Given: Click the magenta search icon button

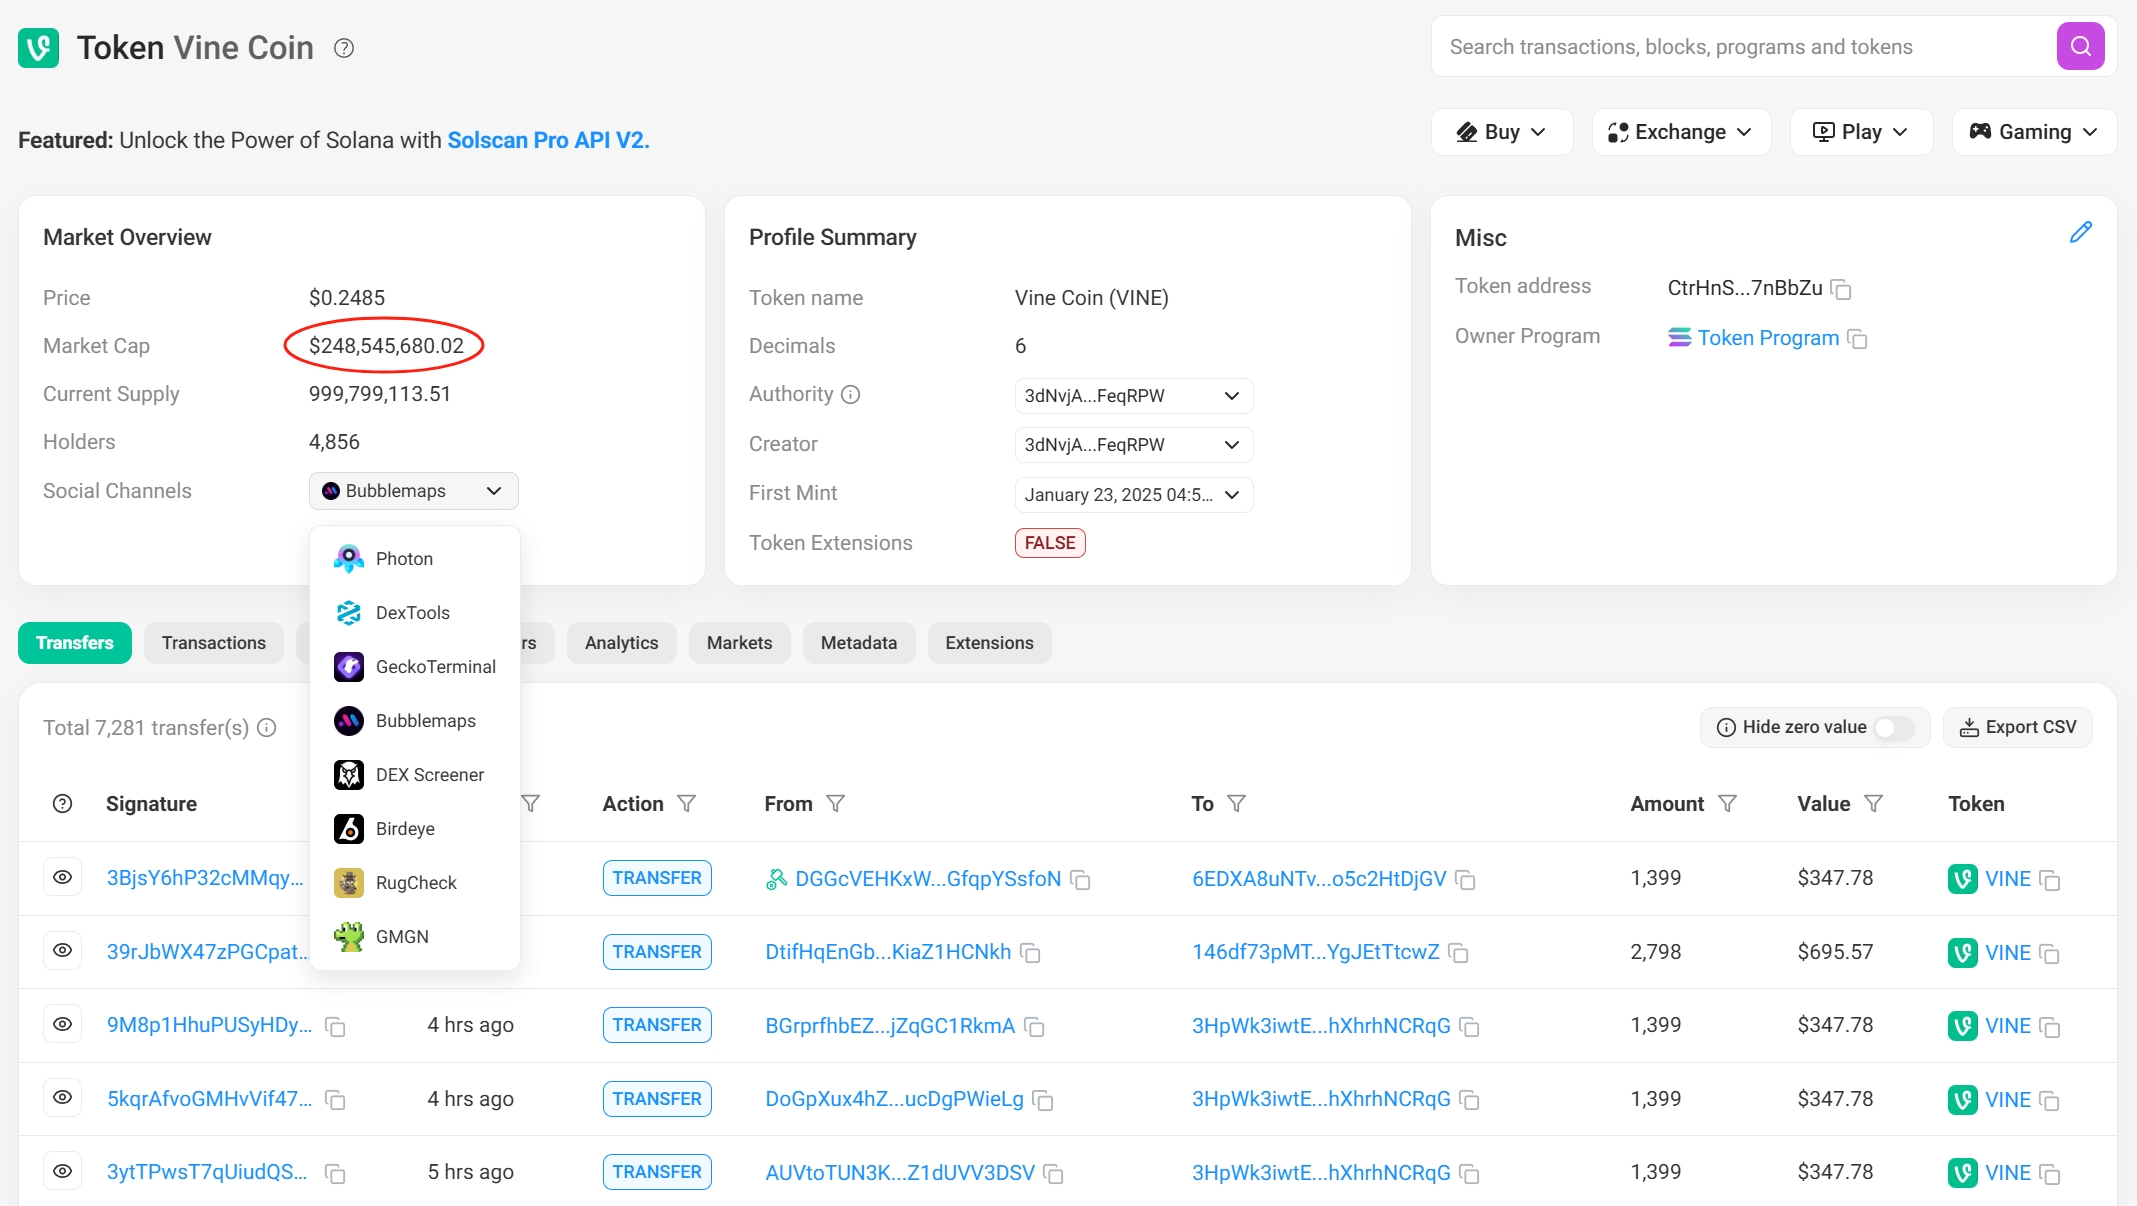Looking at the screenshot, I should point(2080,46).
